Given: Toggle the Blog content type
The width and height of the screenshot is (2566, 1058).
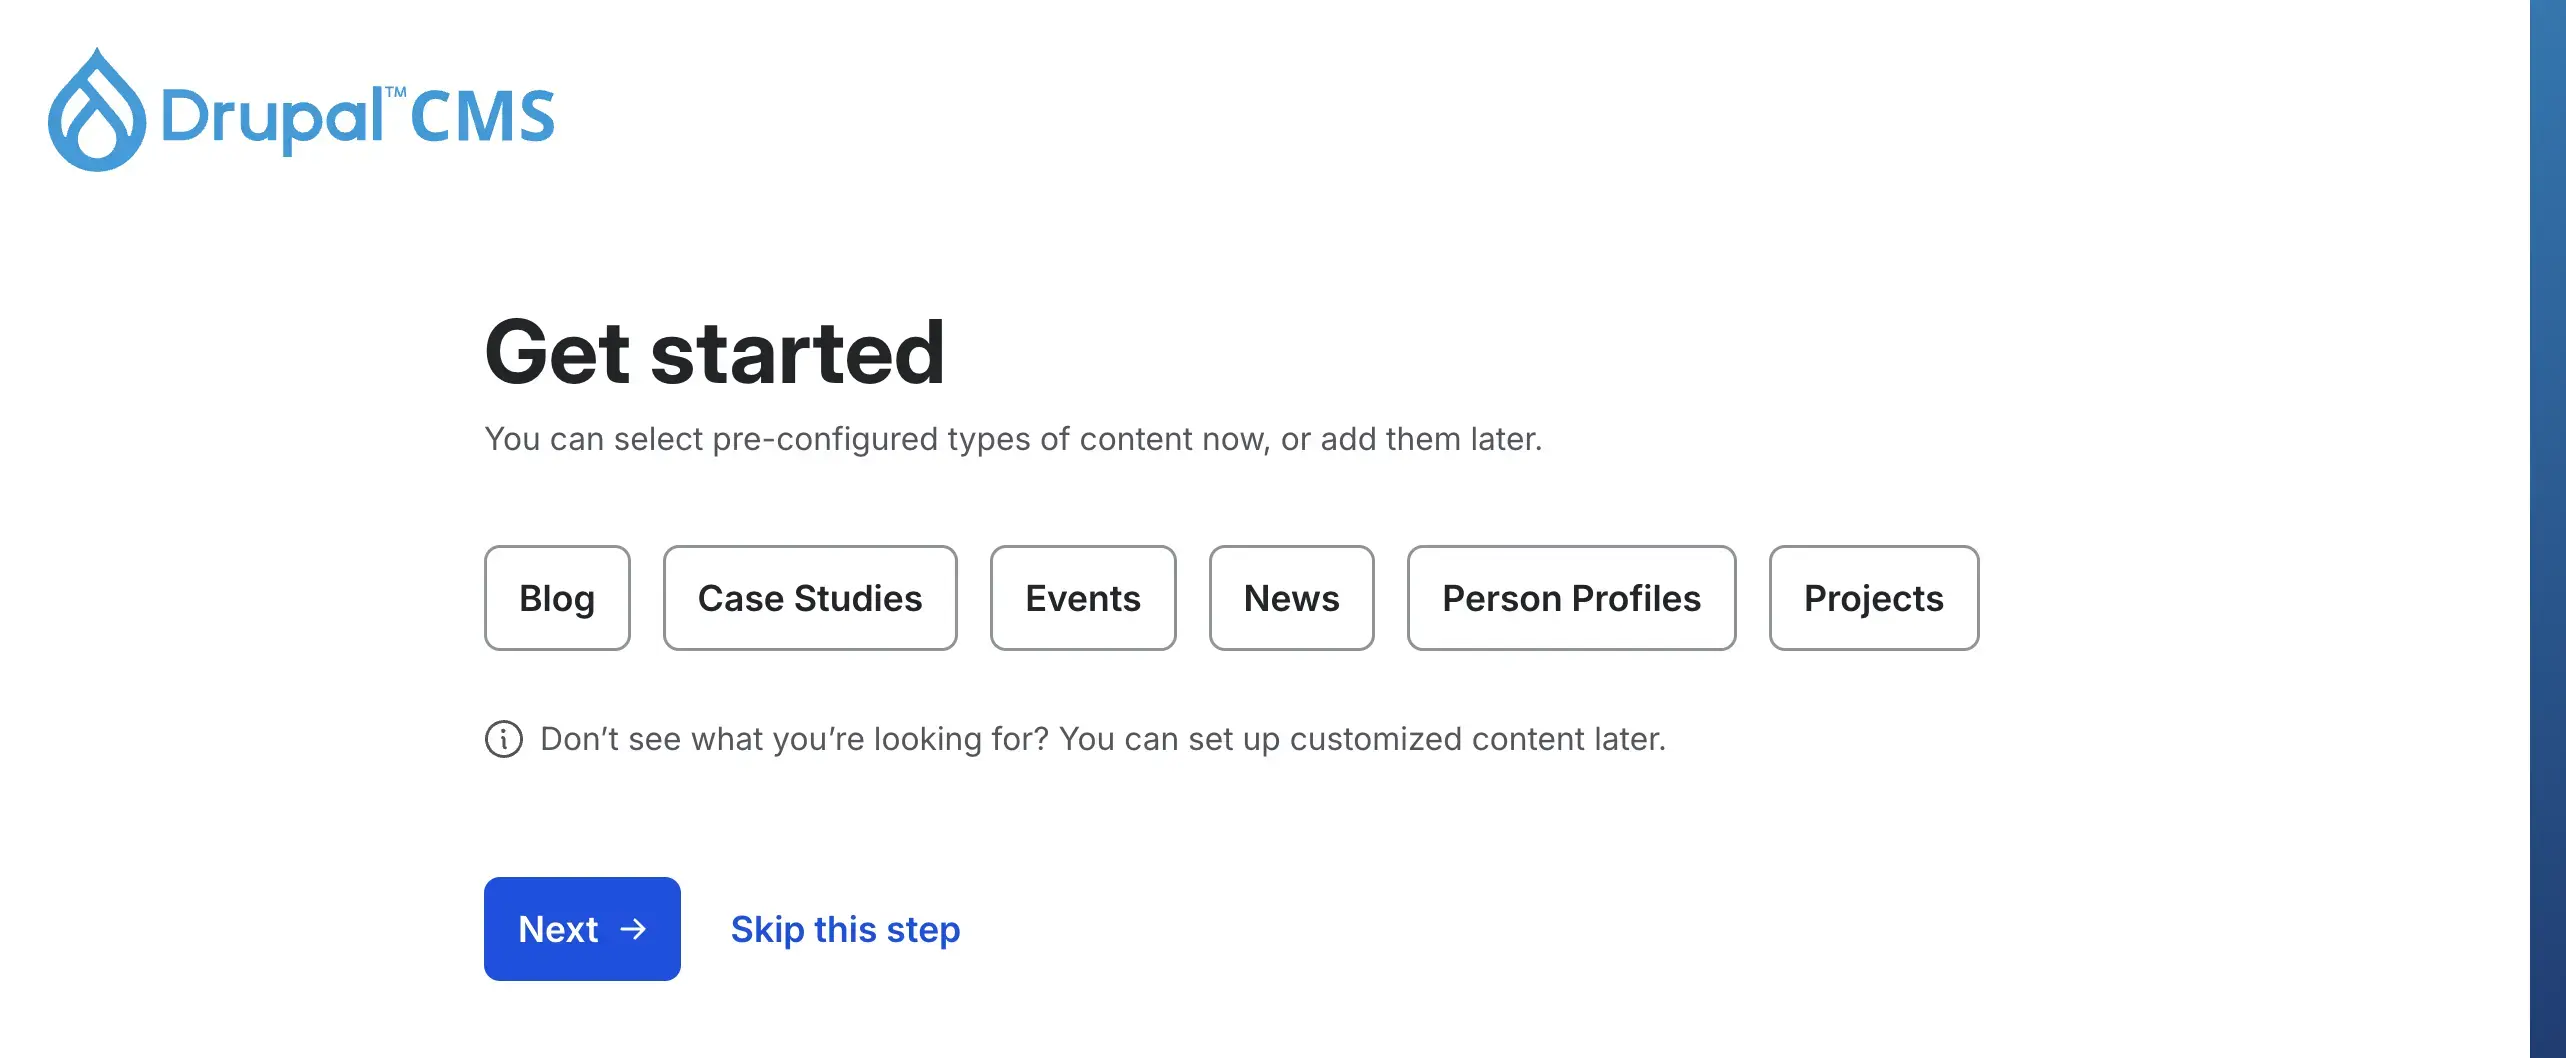Looking at the screenshot, I should click(557, 598).
